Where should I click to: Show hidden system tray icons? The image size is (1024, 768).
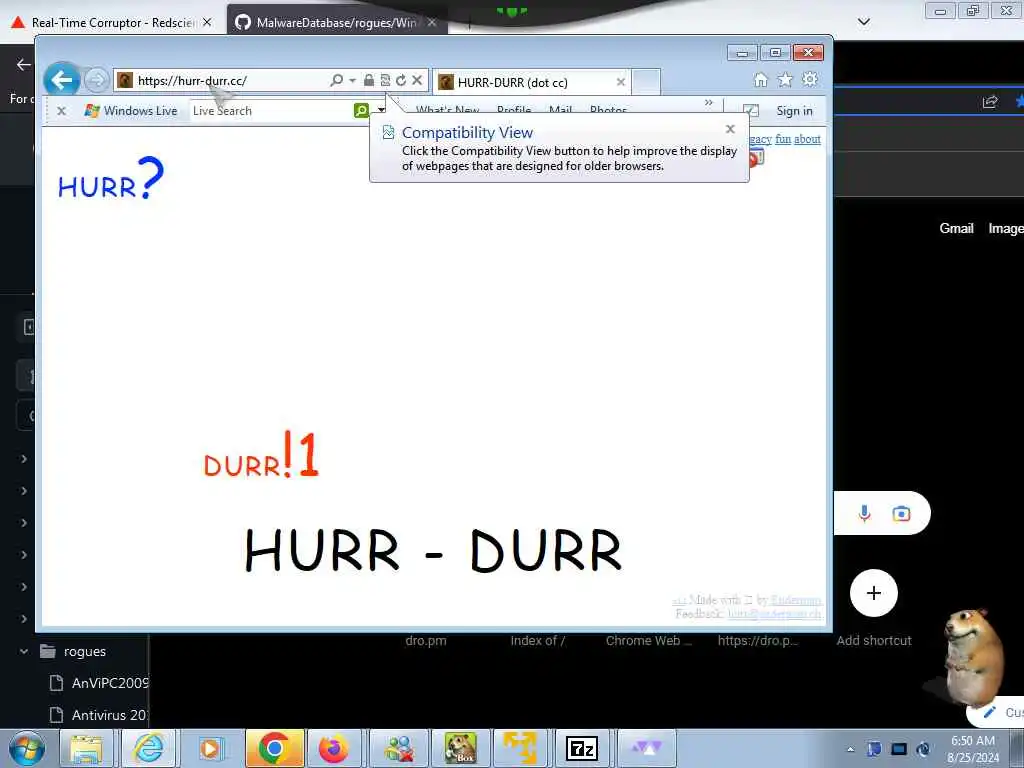click(851, 749)
